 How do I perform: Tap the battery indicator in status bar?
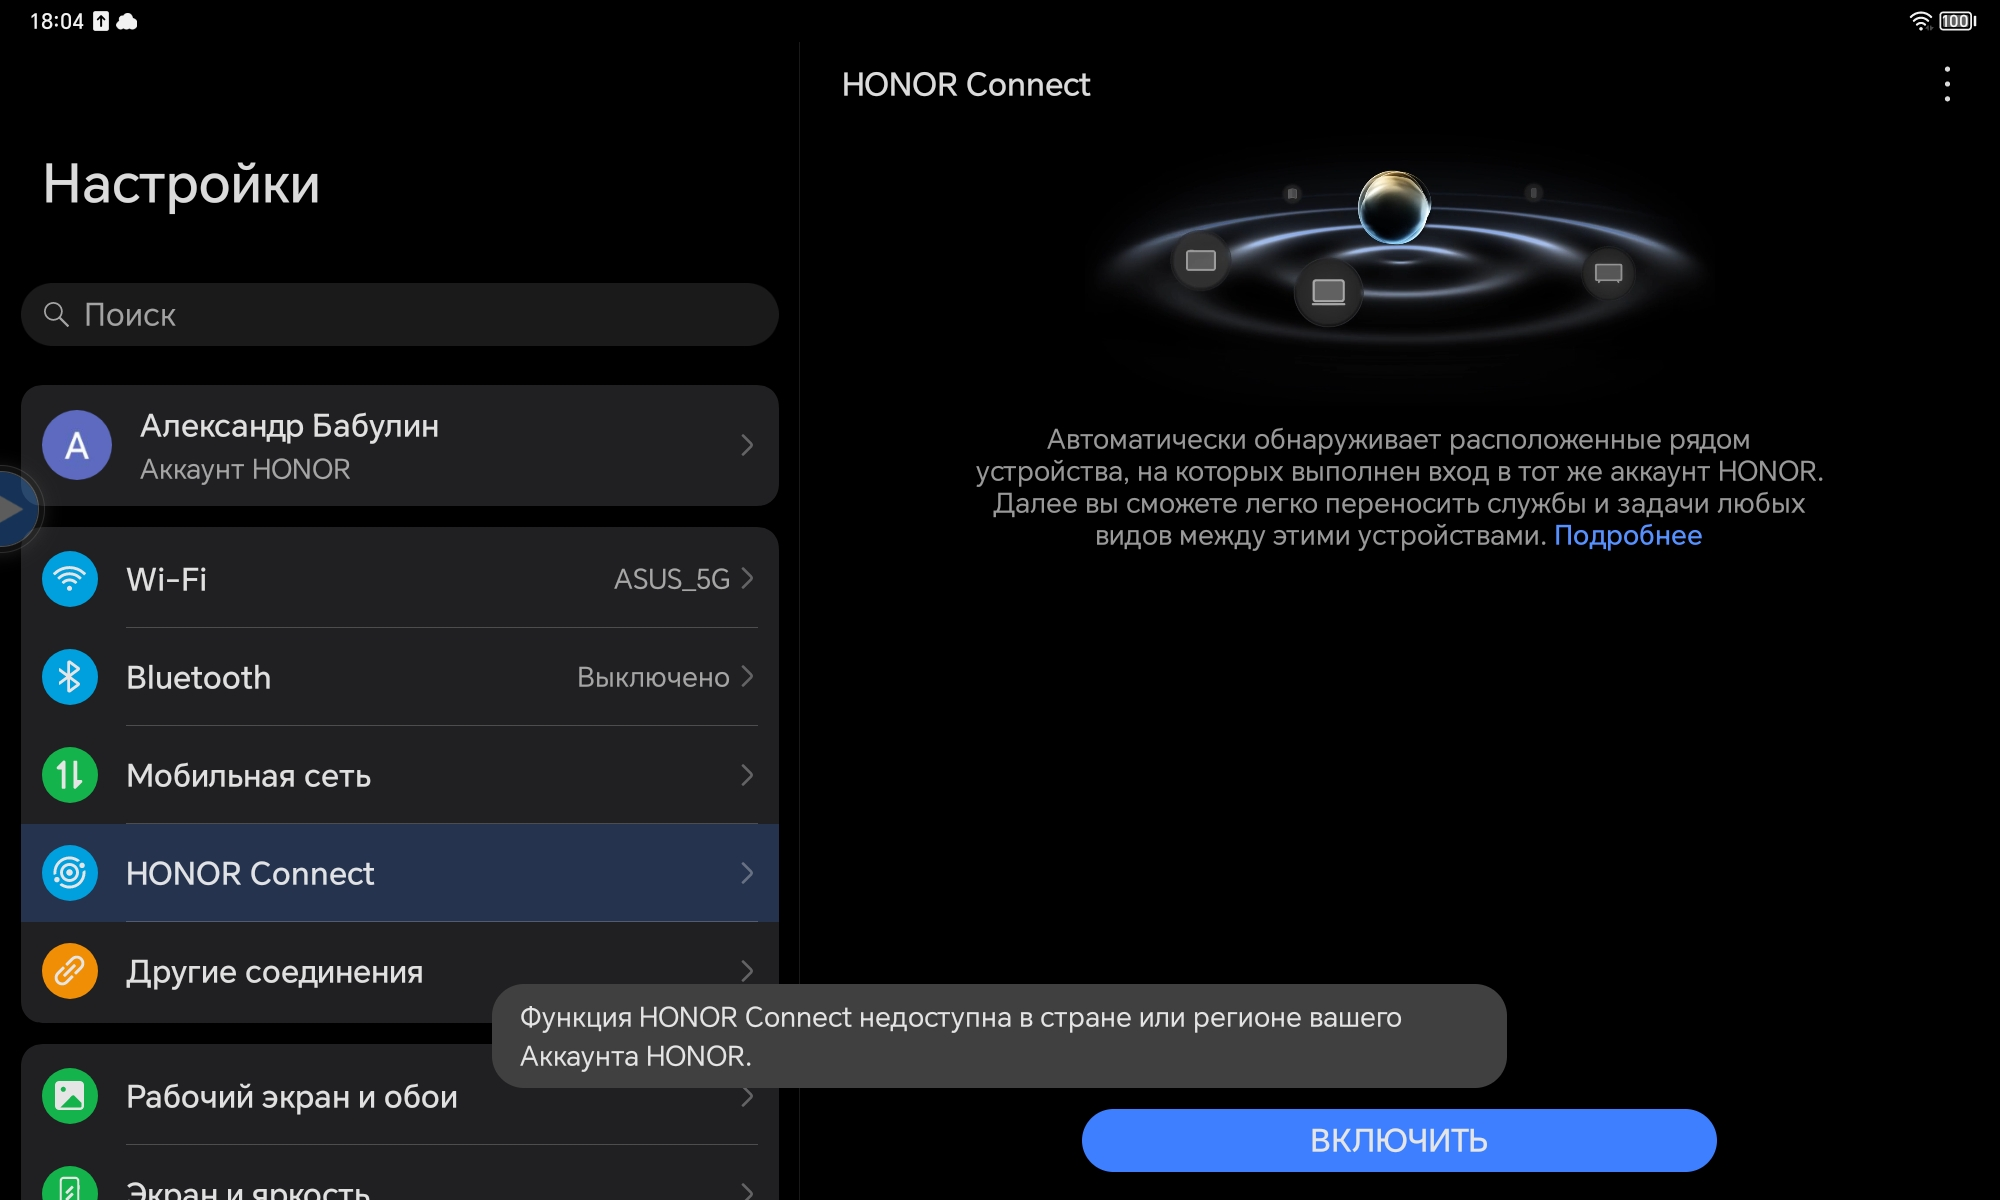point(1957,21)
